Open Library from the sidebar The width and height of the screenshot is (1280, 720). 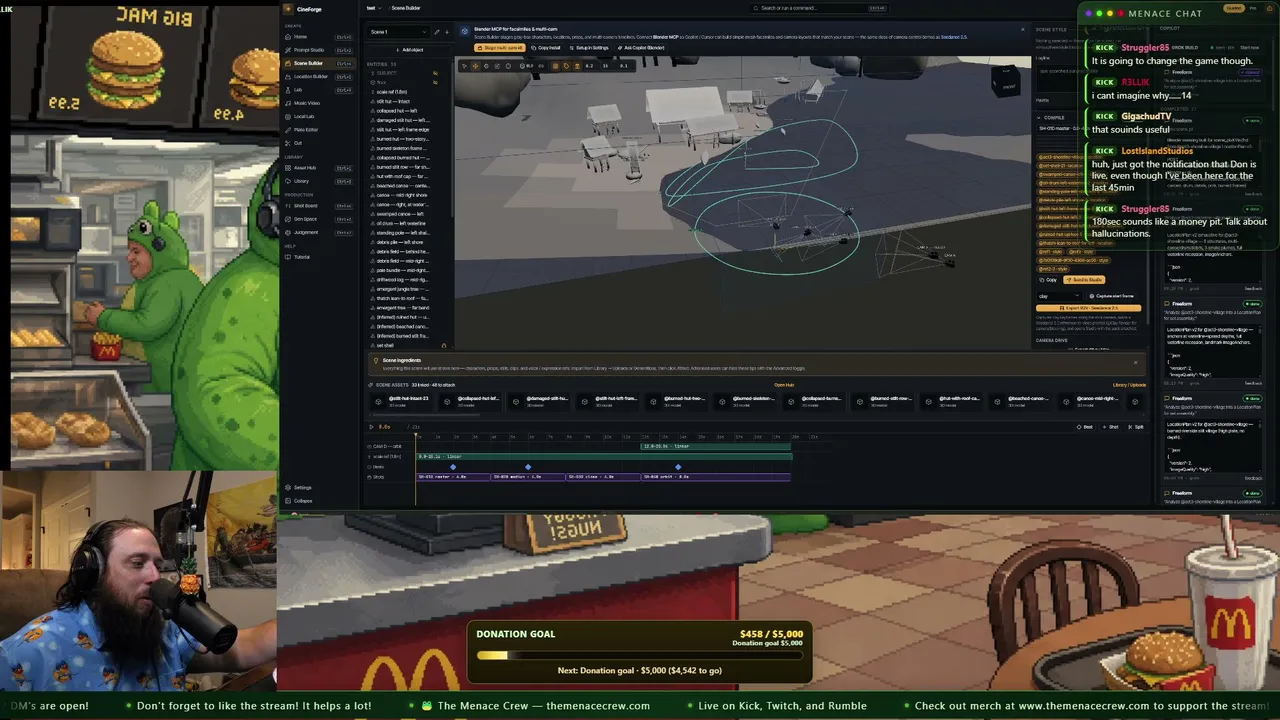pos(318,181)
